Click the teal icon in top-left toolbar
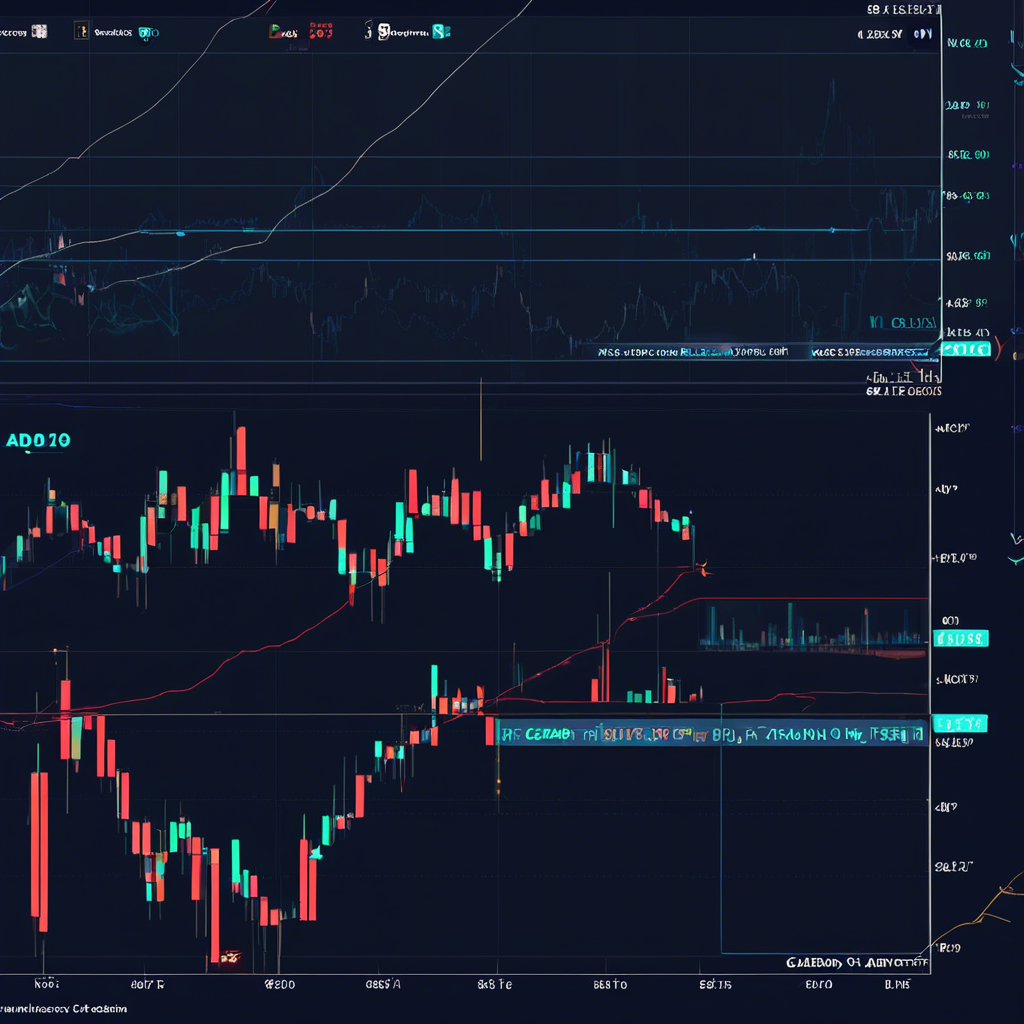This screenshot has height=1024, width=1024. coord(146,32)
